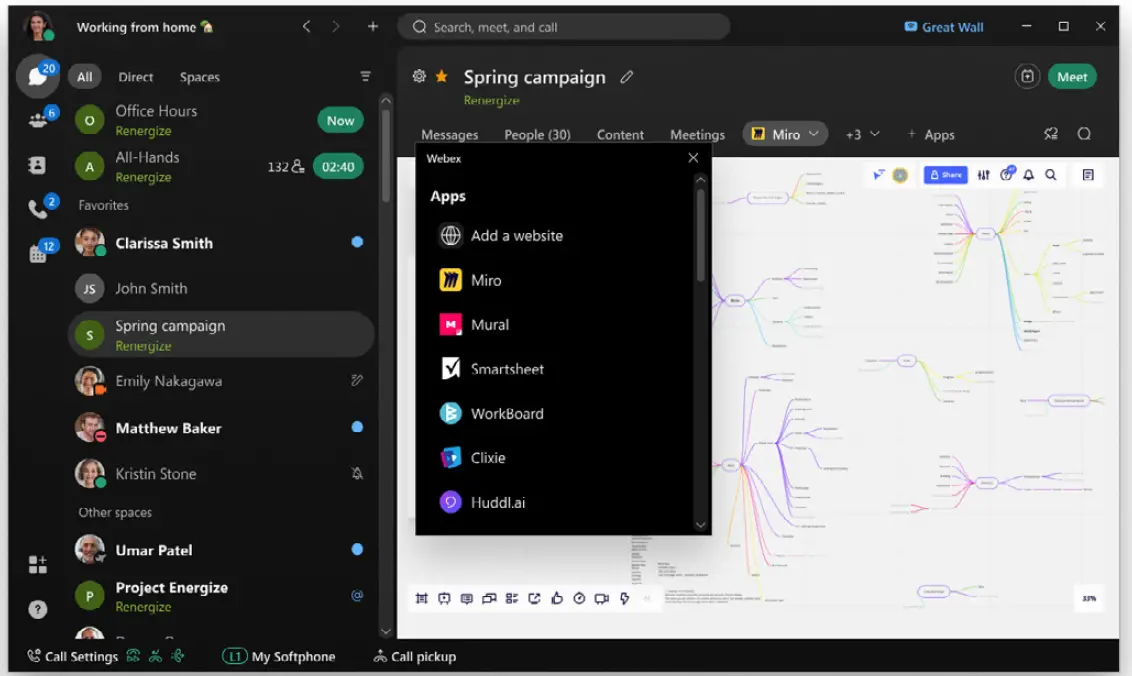The height and width of the screenshot is (676, 1132).
Task: Open the filter icon above the spaces list
Action: pos(365,76)
